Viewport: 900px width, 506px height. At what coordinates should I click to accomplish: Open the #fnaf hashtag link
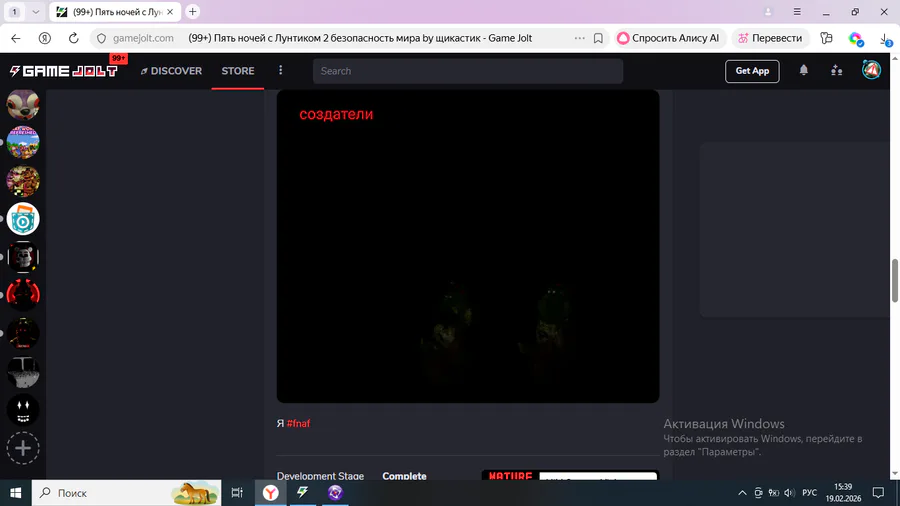pos(298,423)
